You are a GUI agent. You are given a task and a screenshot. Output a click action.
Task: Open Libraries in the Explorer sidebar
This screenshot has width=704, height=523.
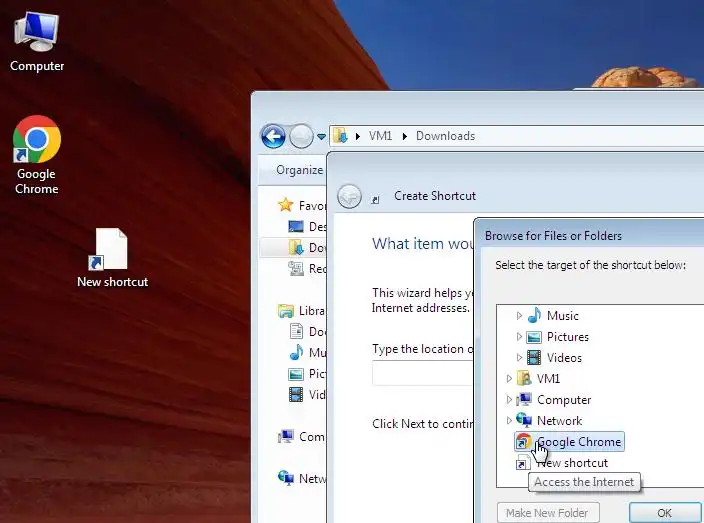point(301,311)
